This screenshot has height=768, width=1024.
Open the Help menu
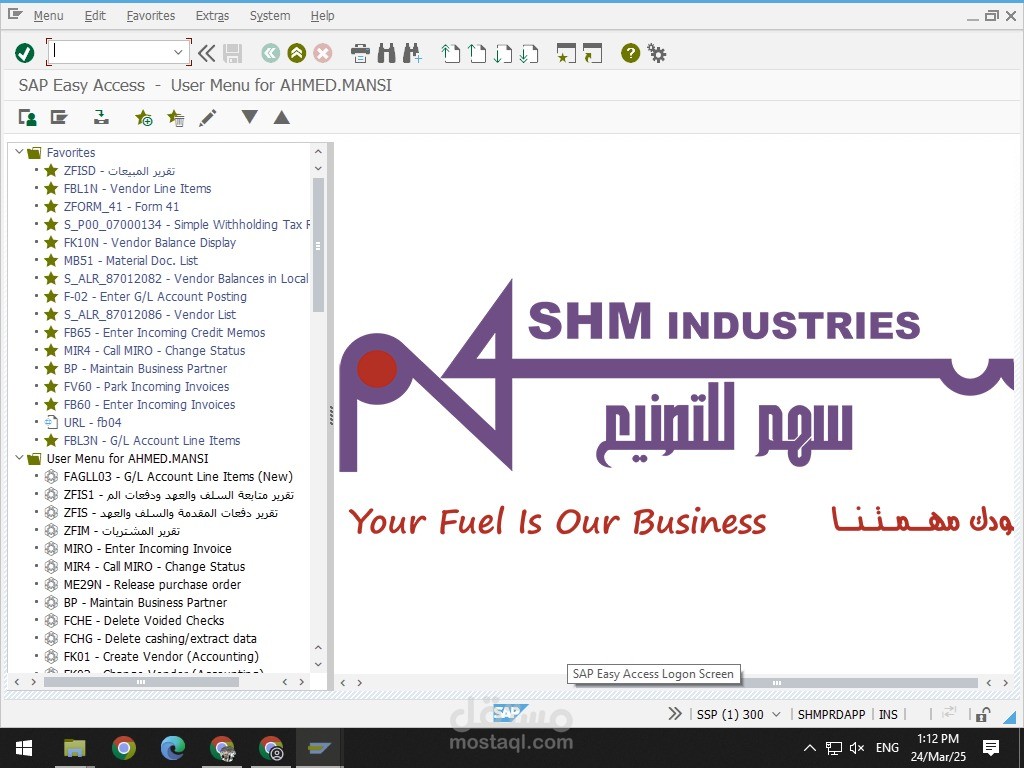(x=322, y=16)
